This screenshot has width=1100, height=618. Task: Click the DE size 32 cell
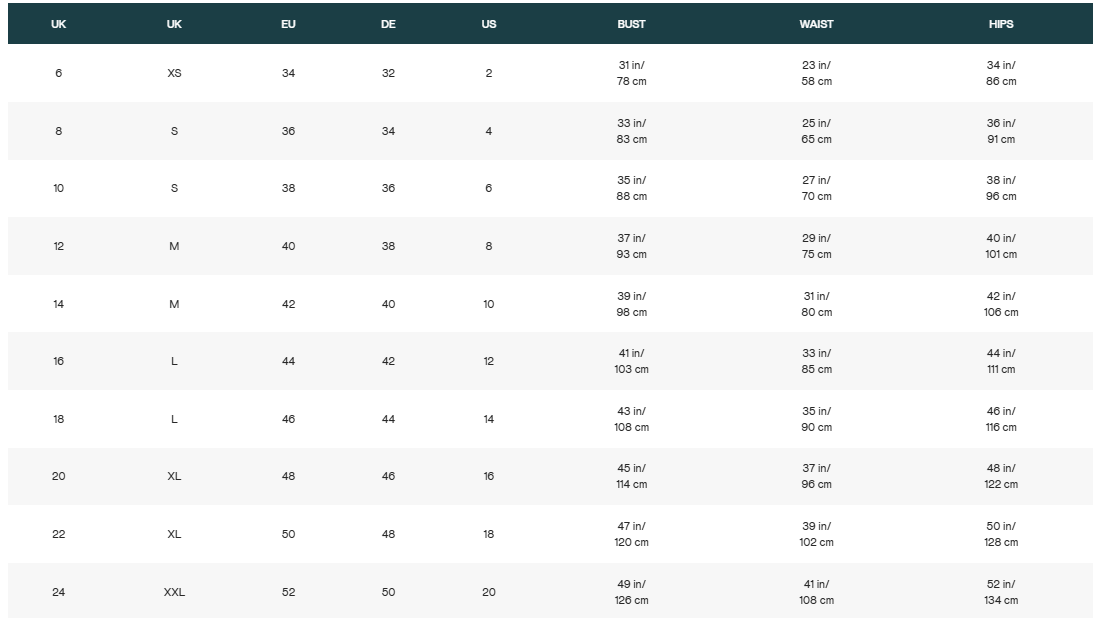388,73
